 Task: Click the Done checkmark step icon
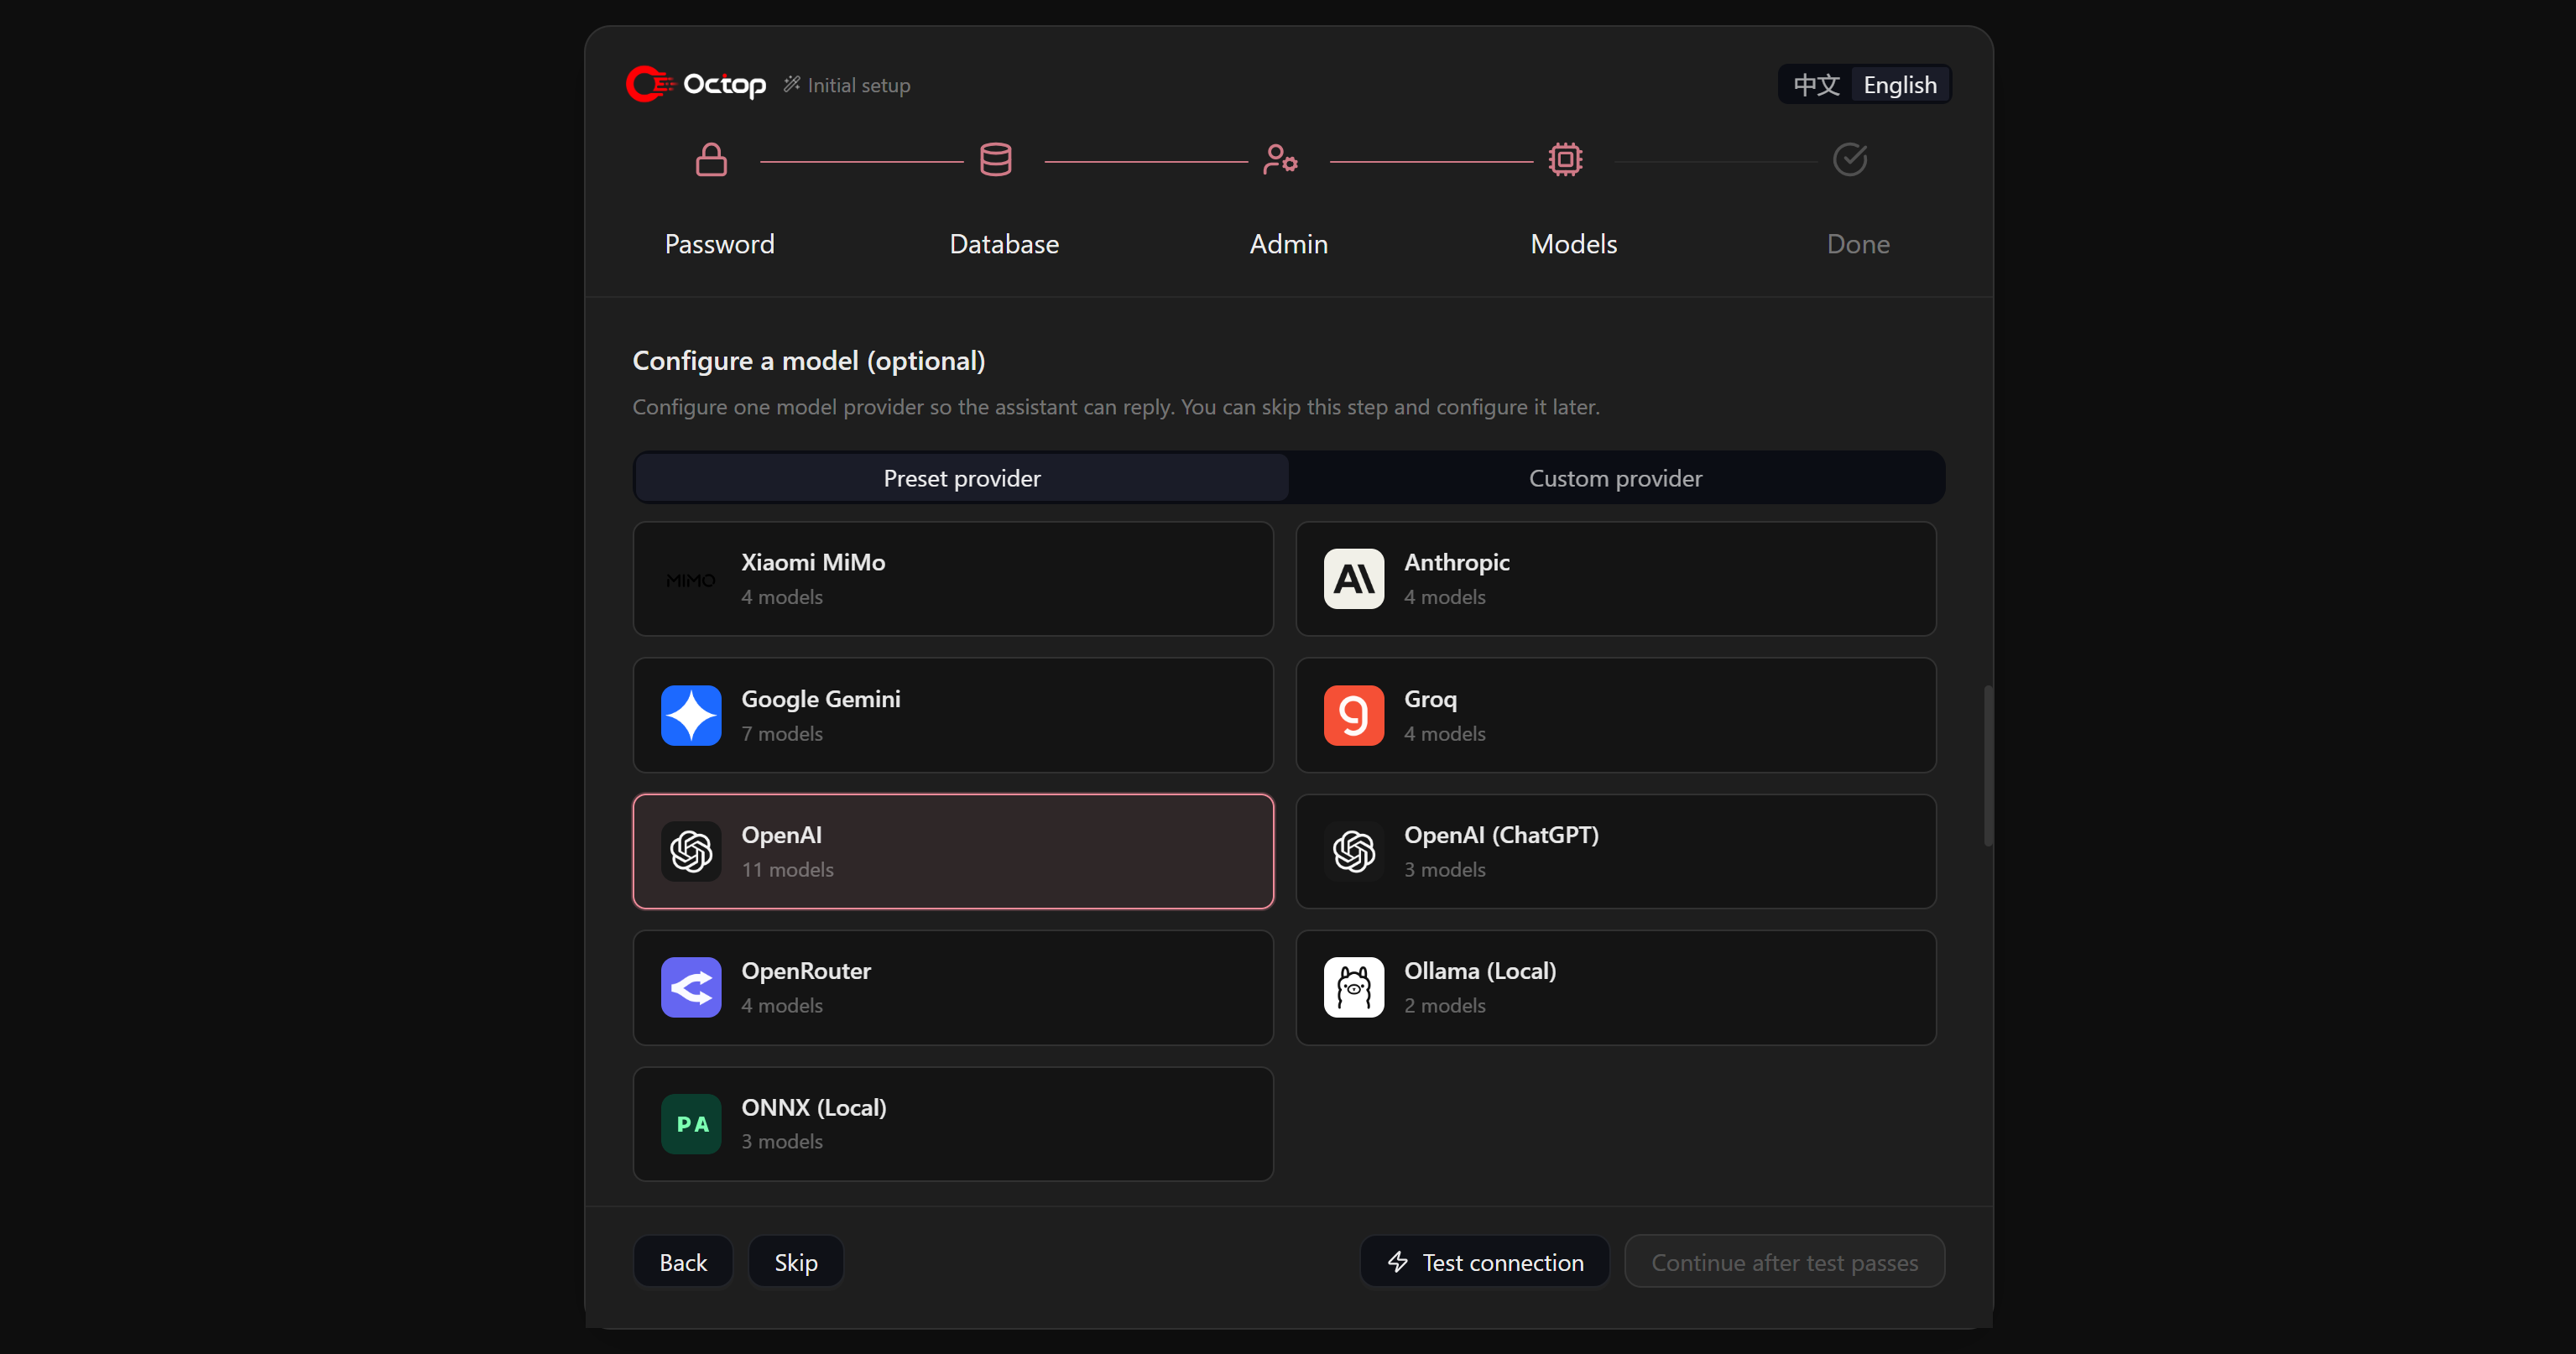point(1850,160)
